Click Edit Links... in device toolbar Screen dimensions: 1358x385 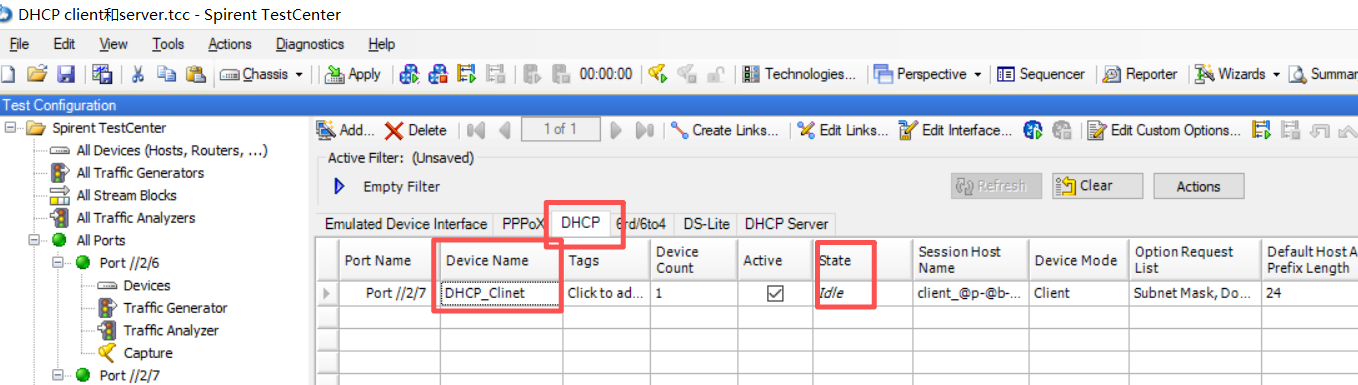[843, 130]
